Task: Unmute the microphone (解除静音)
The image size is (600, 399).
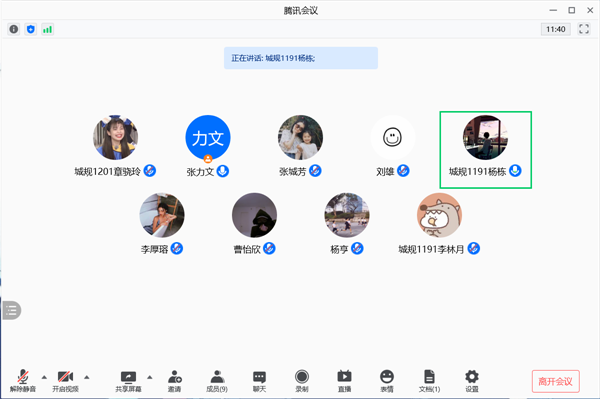Action: [x=23, y=381]
